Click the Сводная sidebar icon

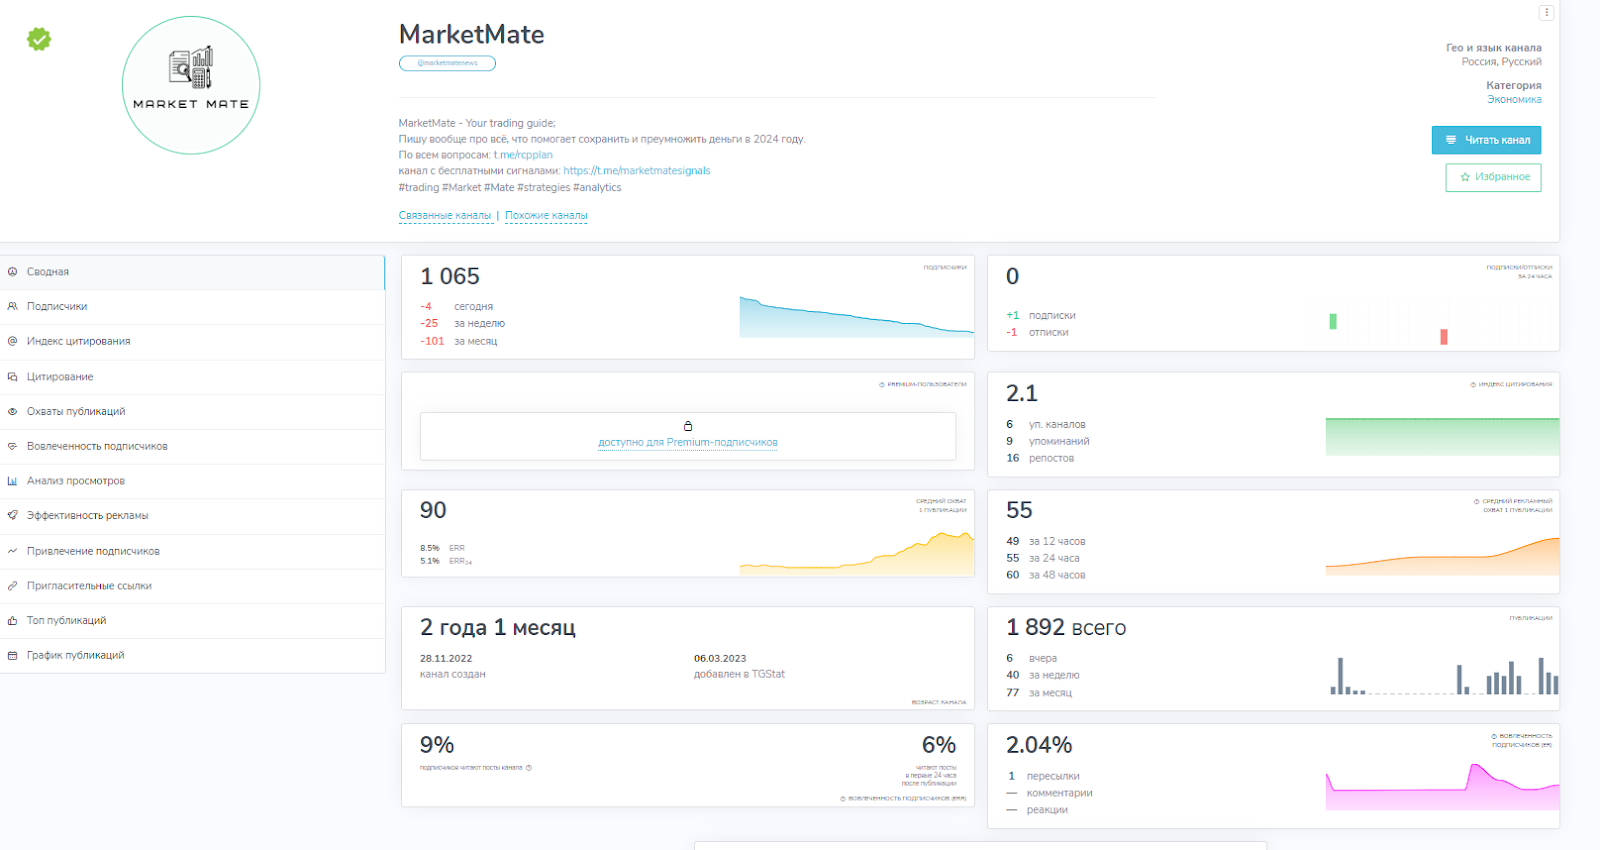pos(12,272)
